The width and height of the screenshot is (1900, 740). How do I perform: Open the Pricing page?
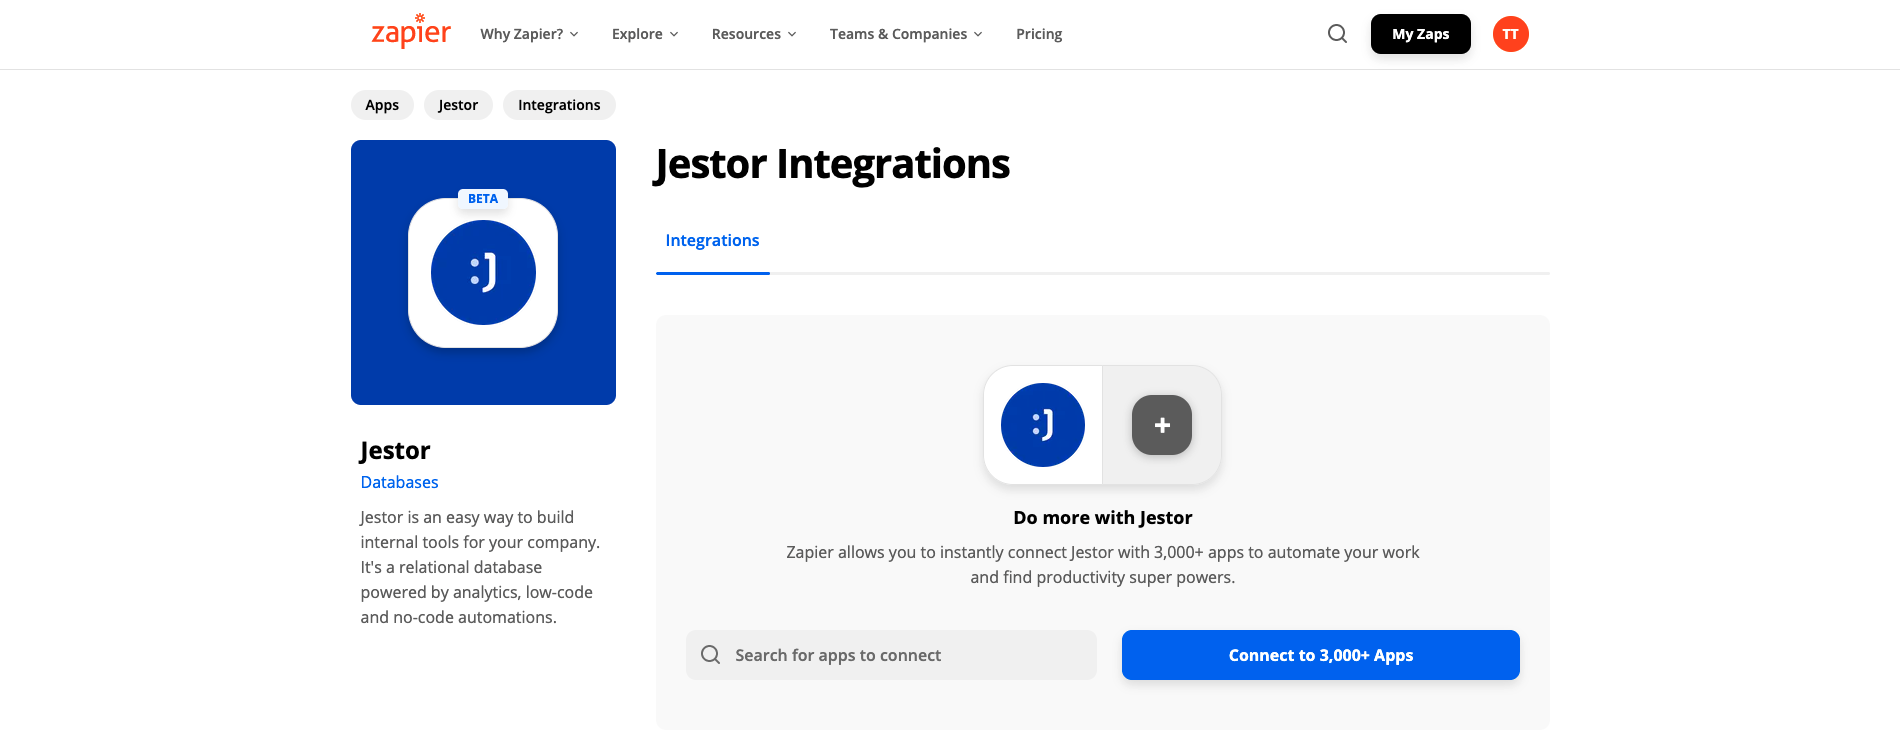coord(1039,34)
